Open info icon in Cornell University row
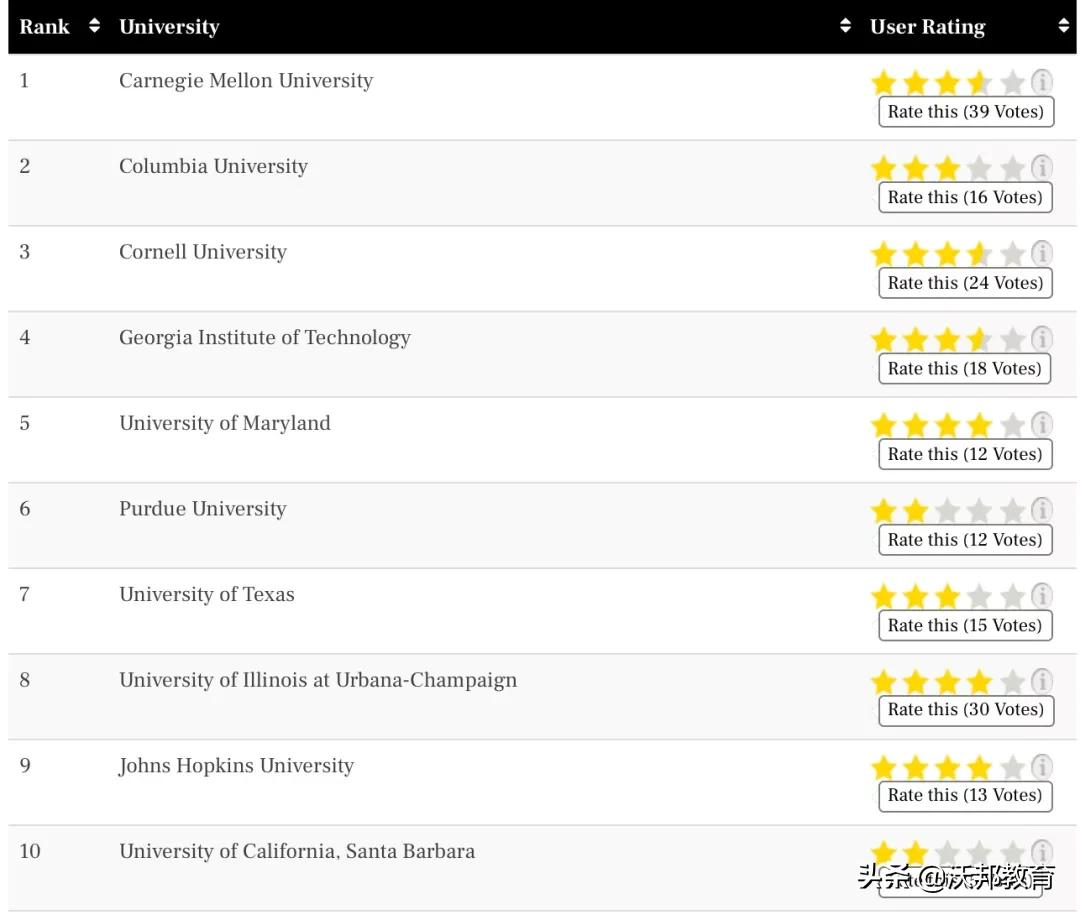 1042,253
